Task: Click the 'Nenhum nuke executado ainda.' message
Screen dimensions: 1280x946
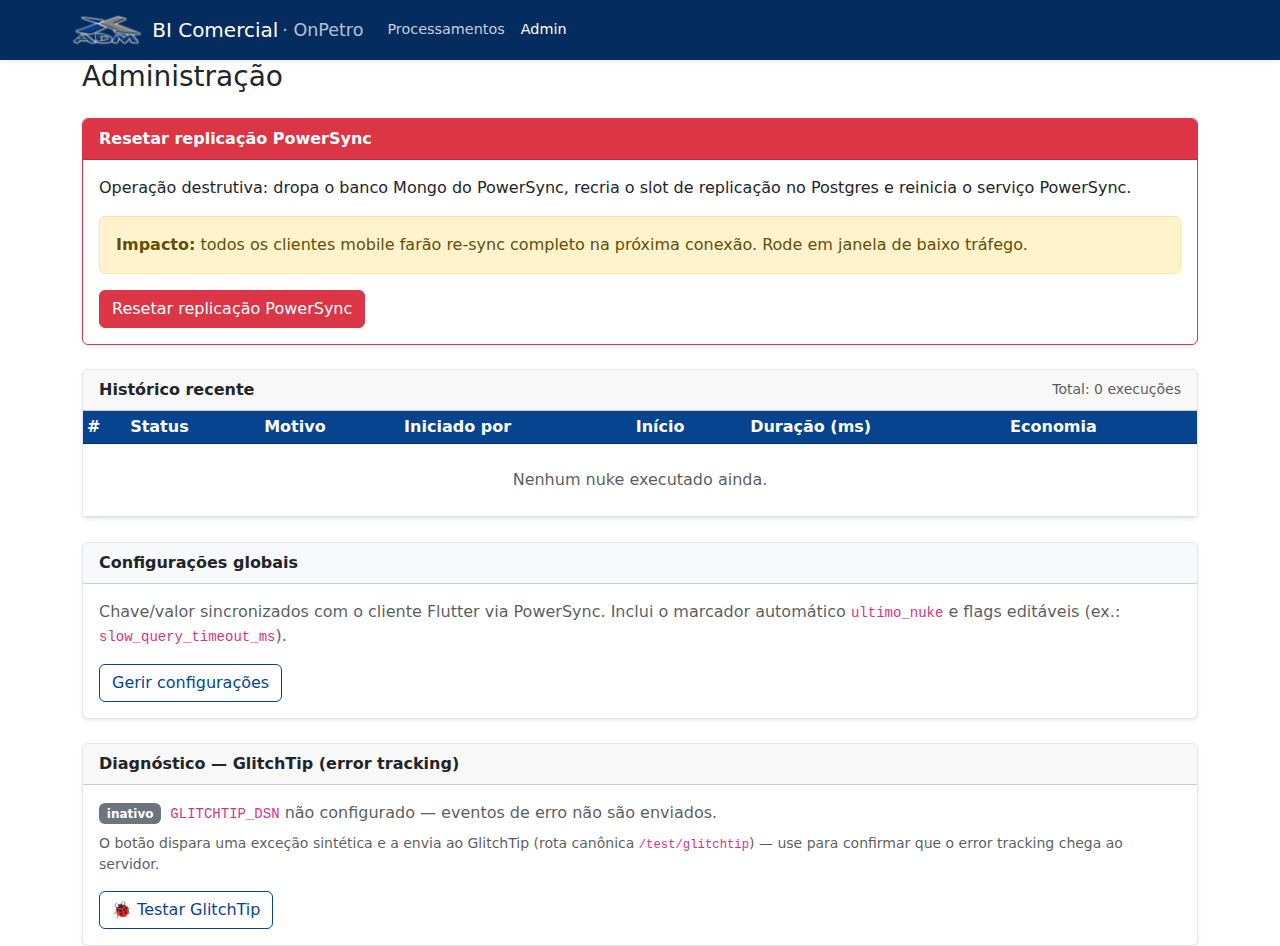Action: pos(640,480)
